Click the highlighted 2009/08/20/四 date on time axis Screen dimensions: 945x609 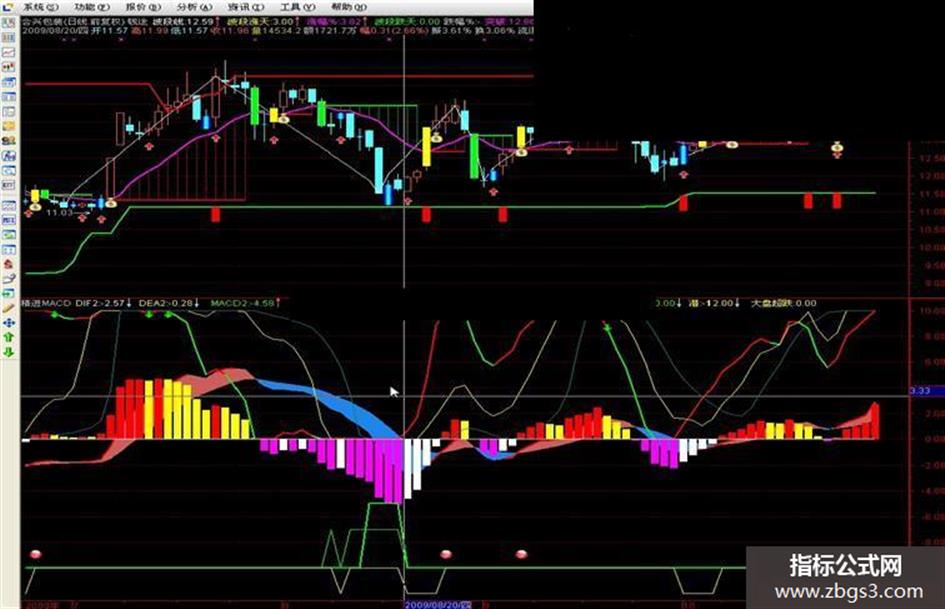[437, 604]
